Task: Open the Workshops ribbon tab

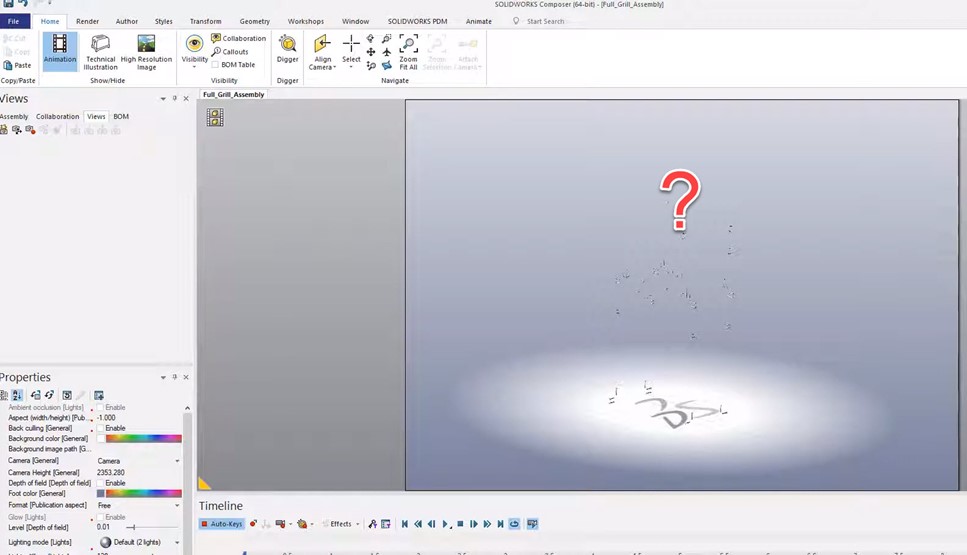Action: (306, 21)
